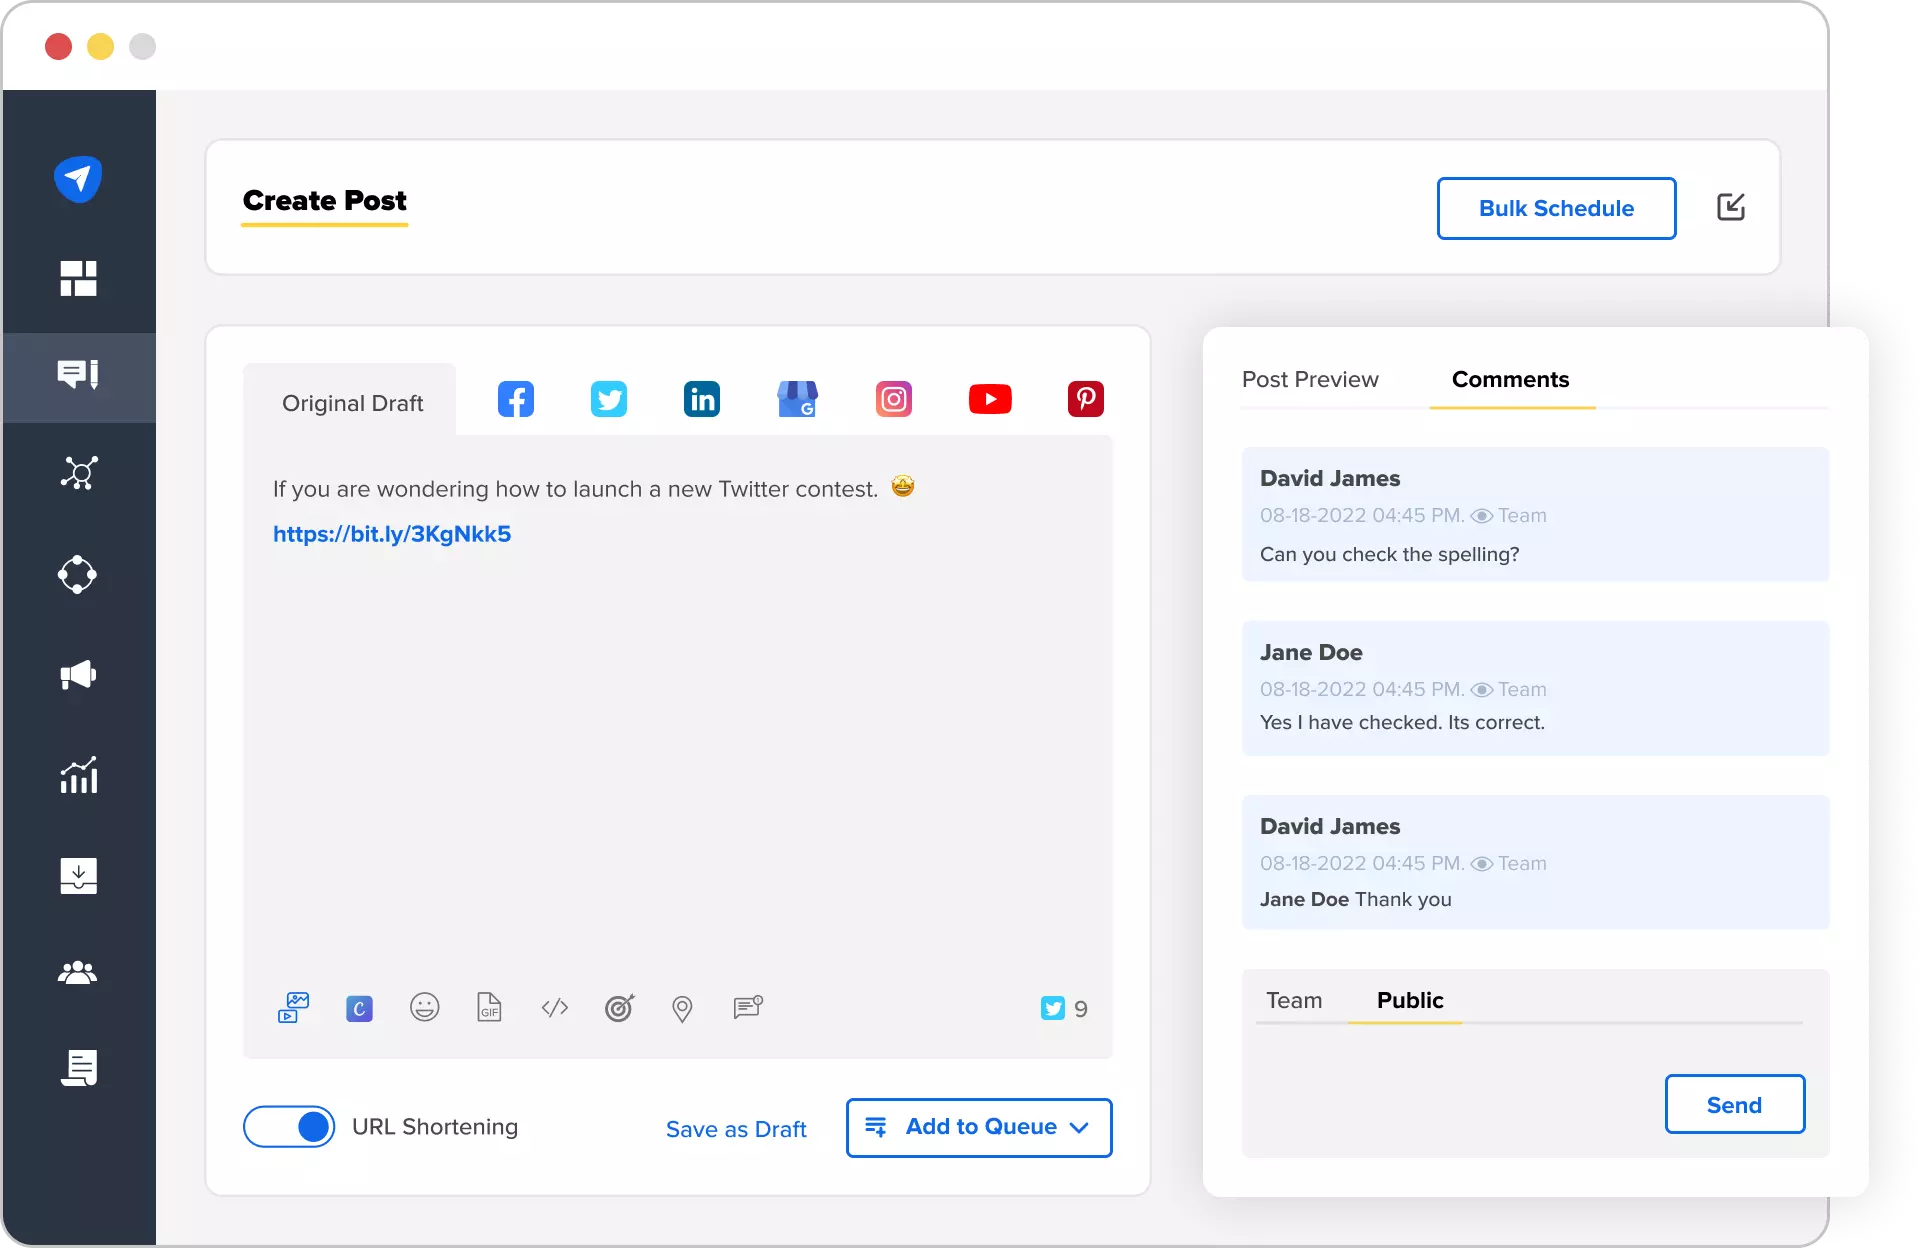Select the HTML/code embed icon

click(x=553, y=1007)
